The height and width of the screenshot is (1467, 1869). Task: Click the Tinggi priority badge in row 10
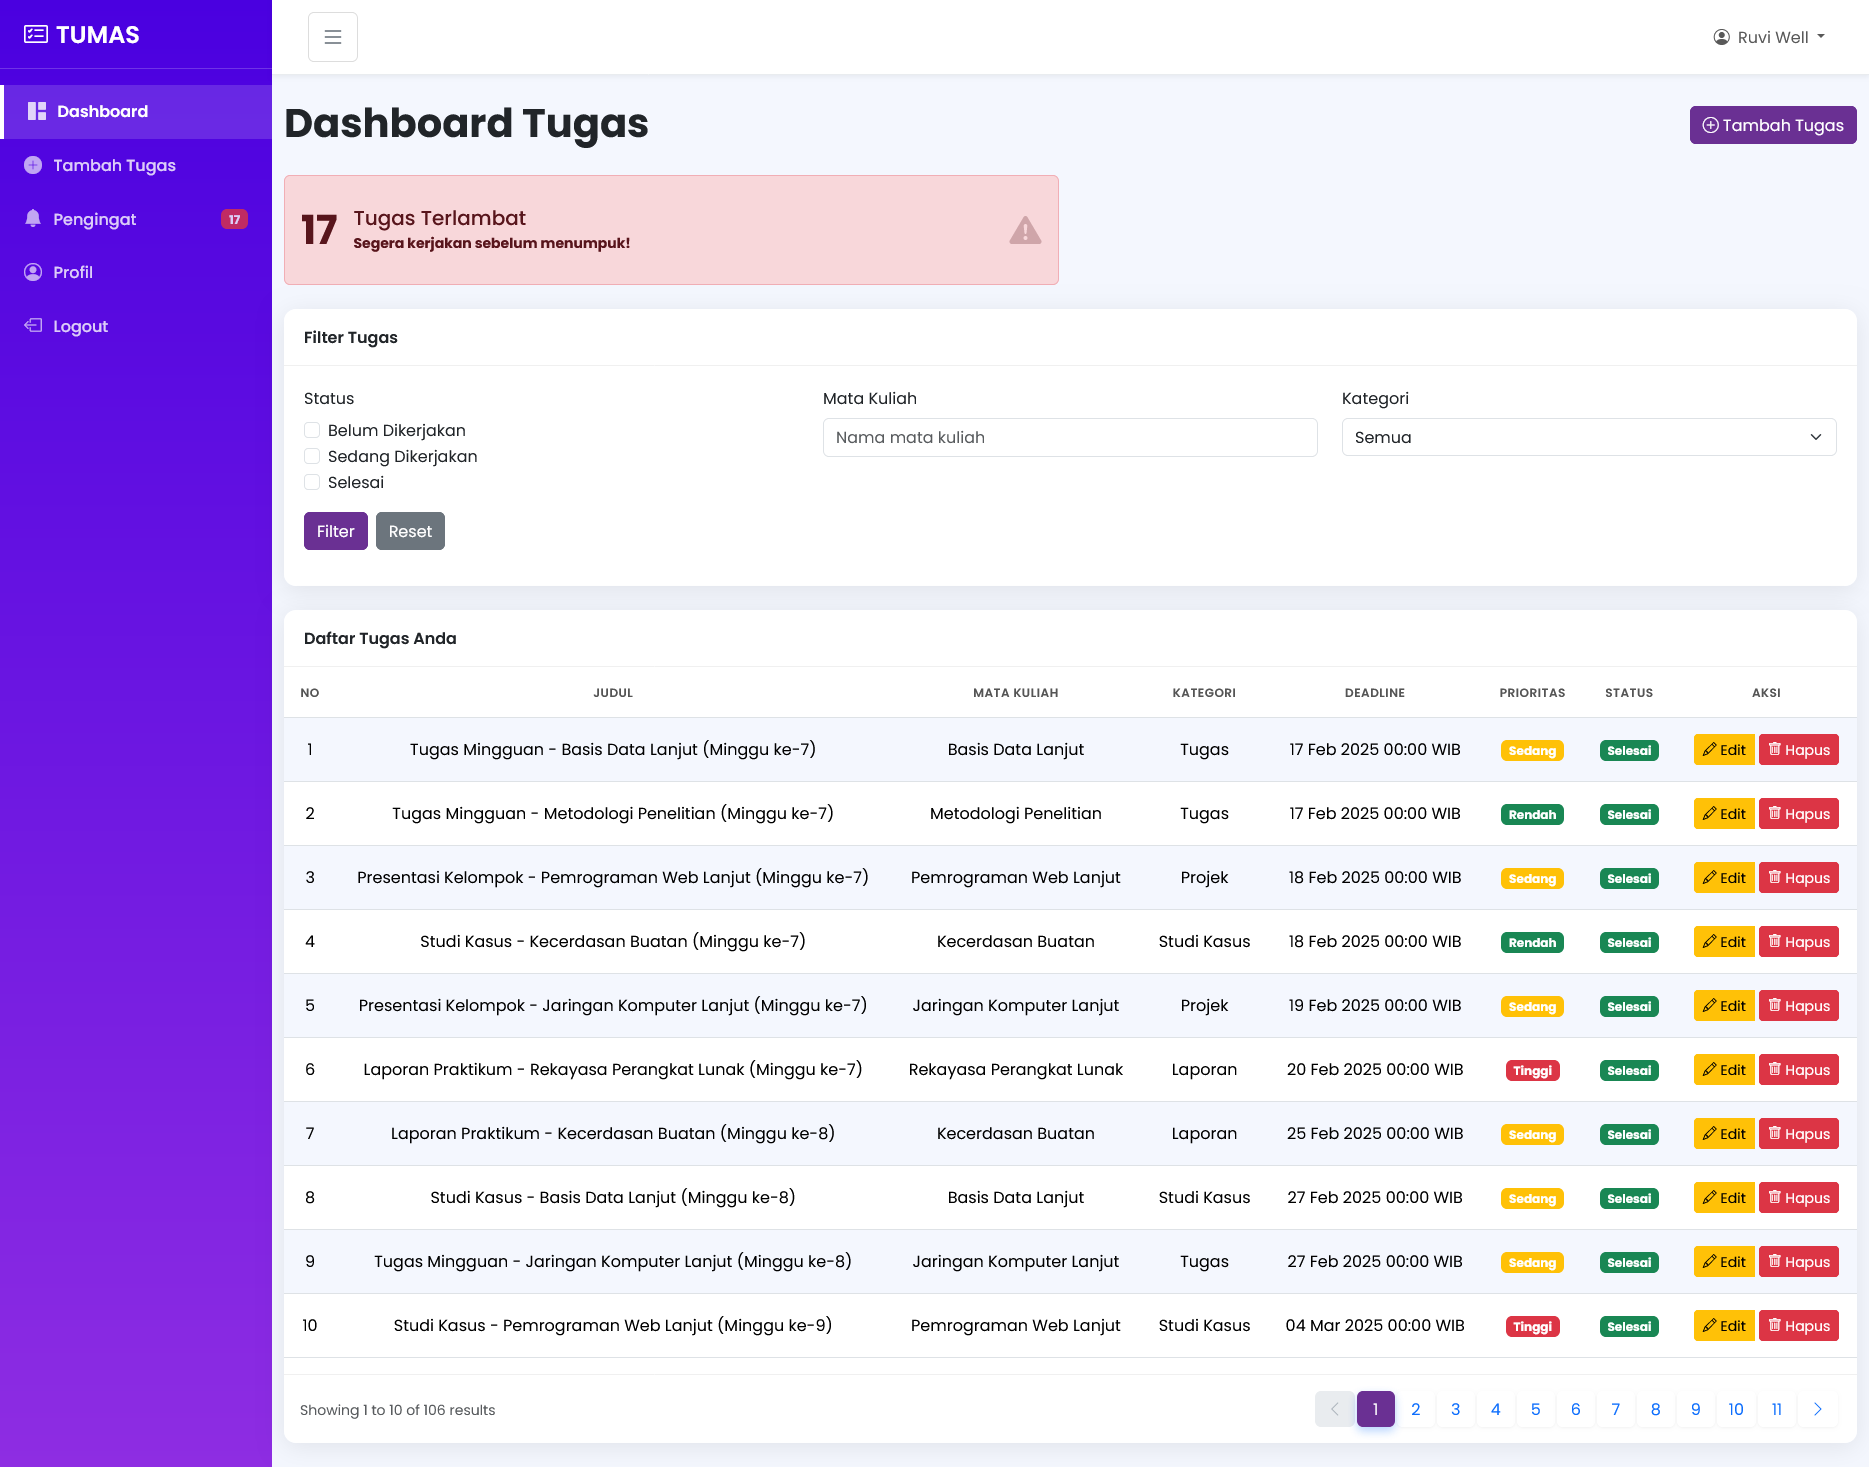(x=1532, y=1326)
